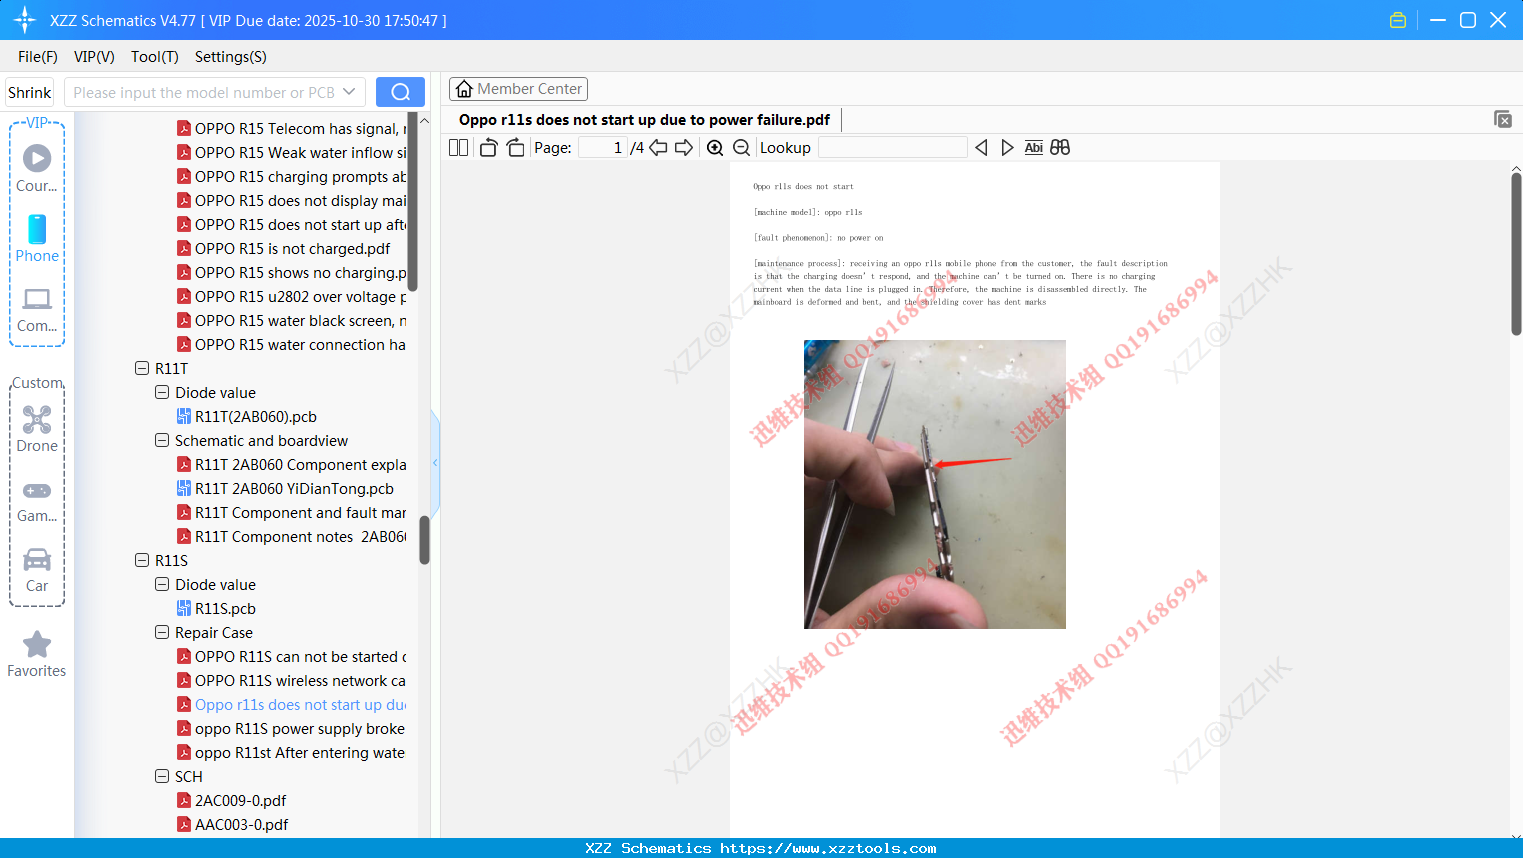
Task: Switch to two-page view layout
Action: click(457, 147)
